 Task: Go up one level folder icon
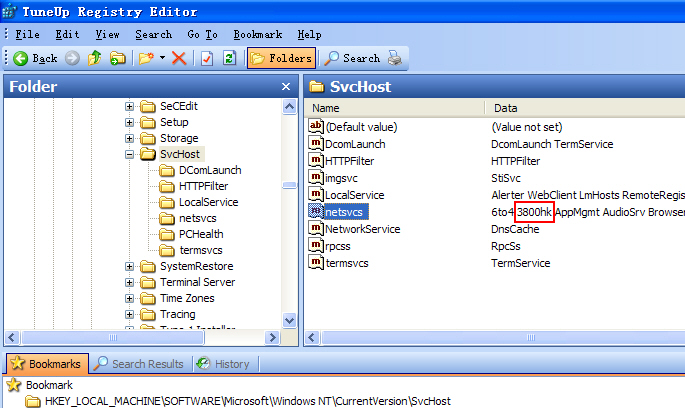pos(94,58)
